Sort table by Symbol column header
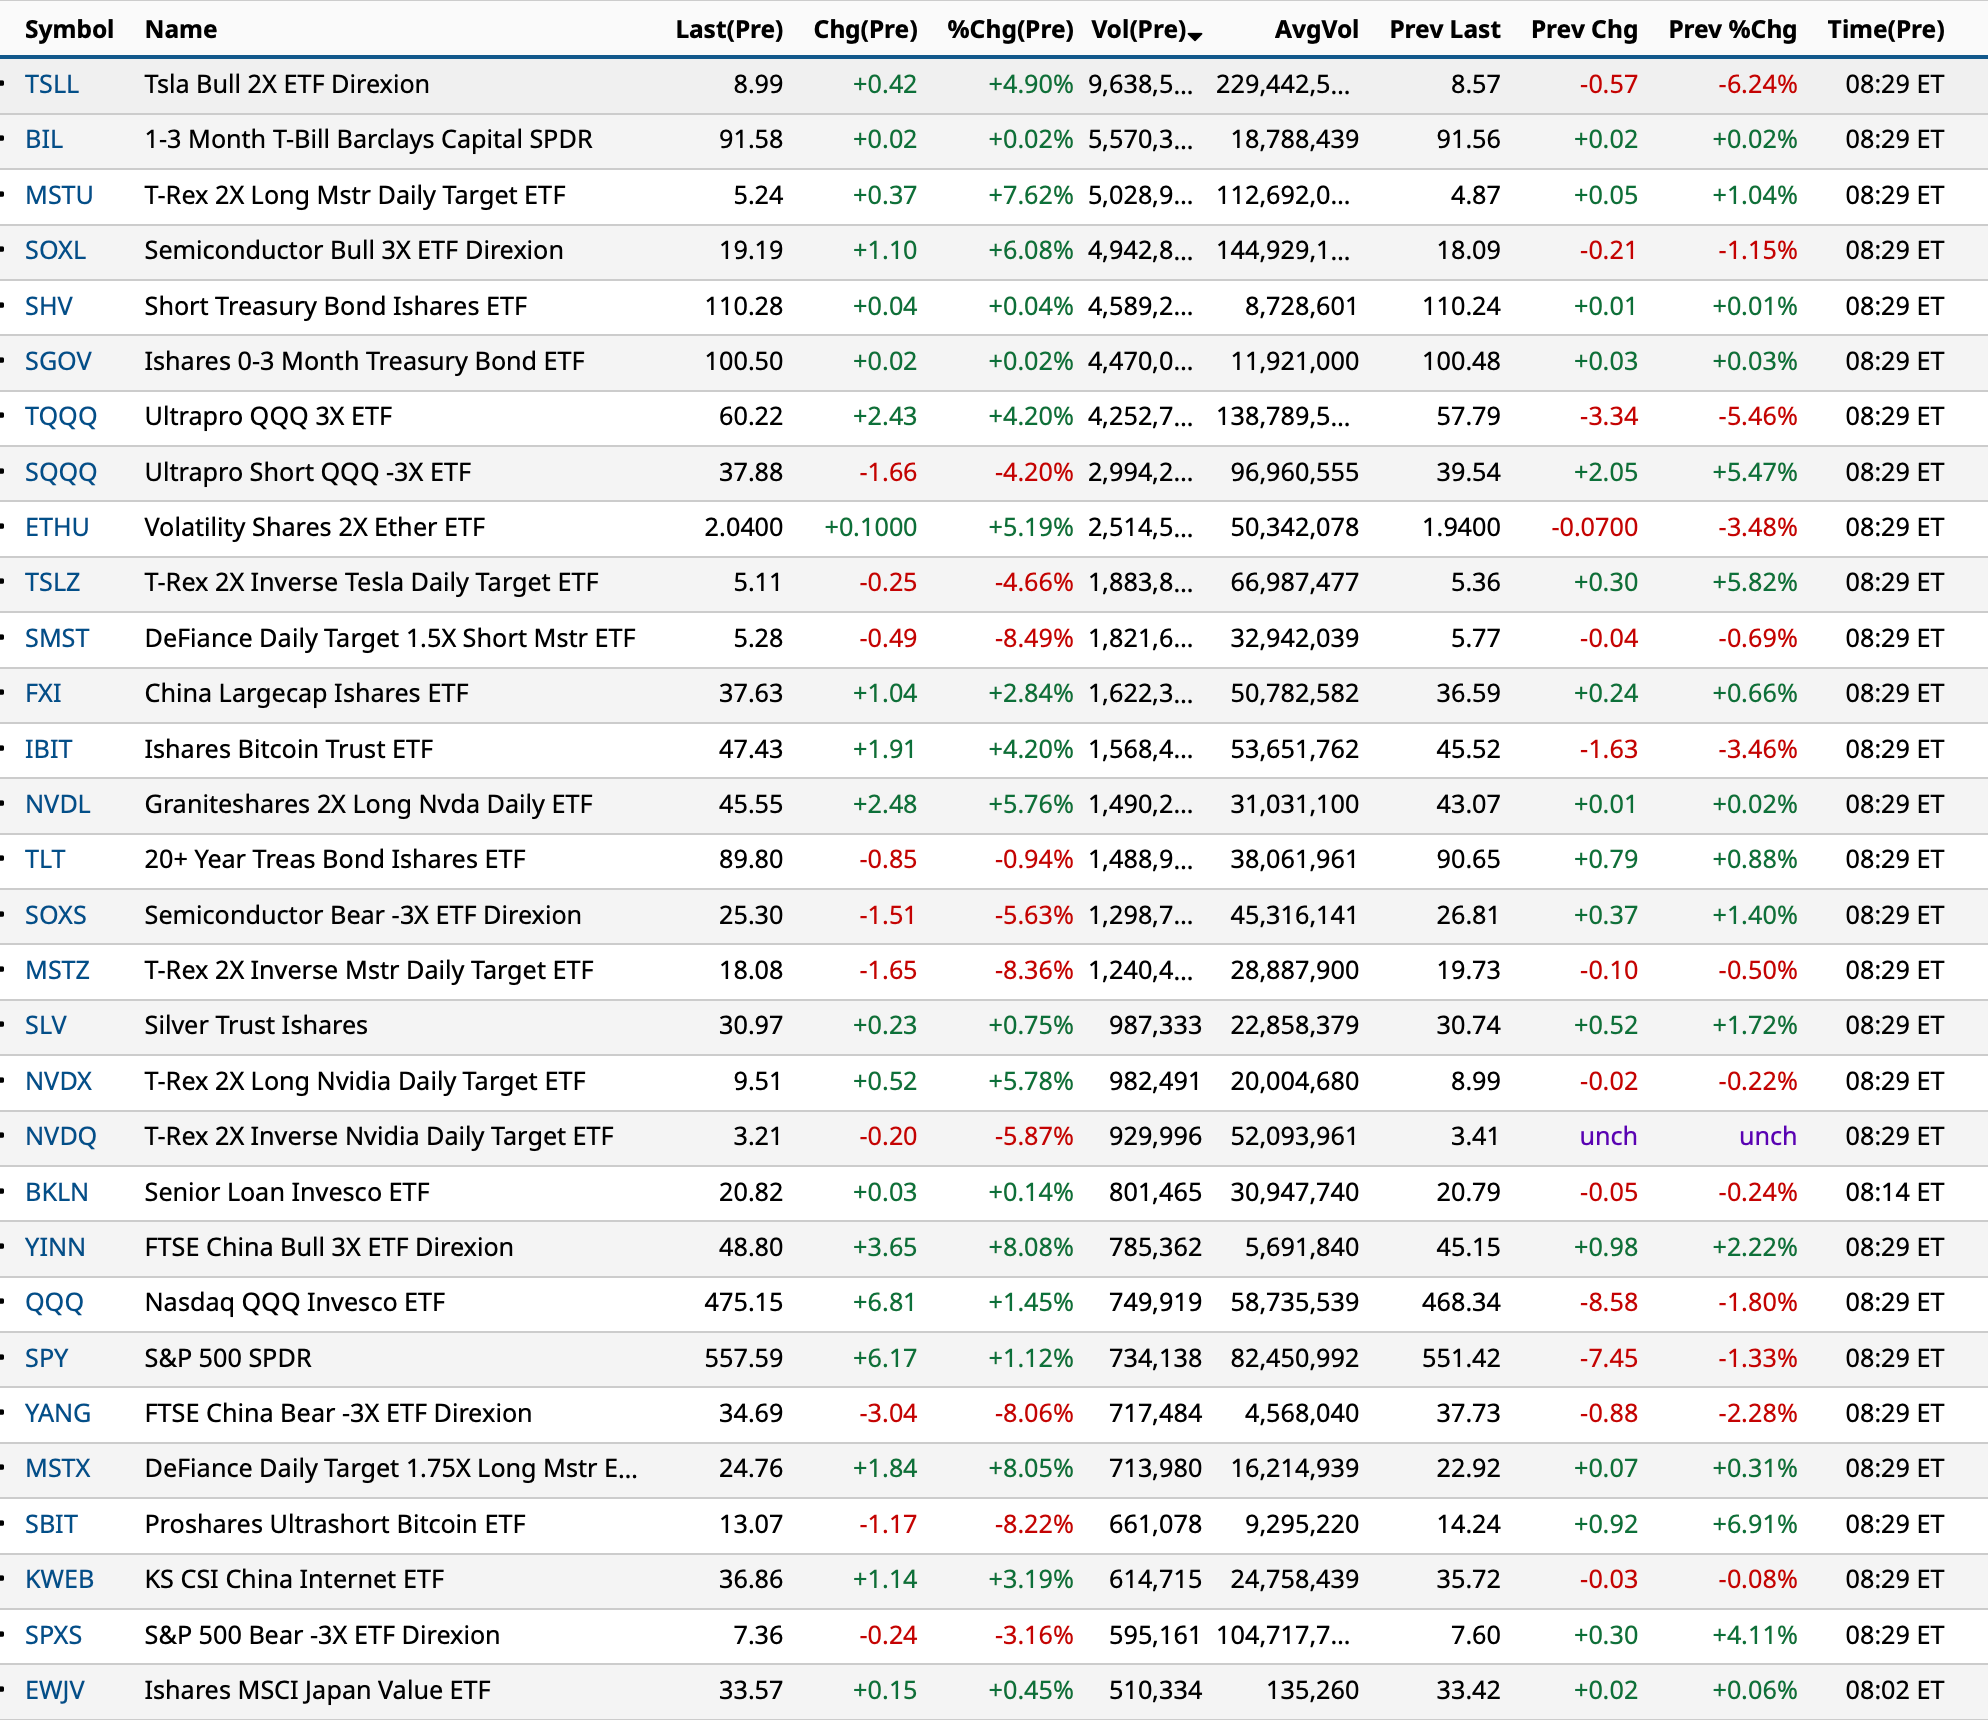 (69, 29)
